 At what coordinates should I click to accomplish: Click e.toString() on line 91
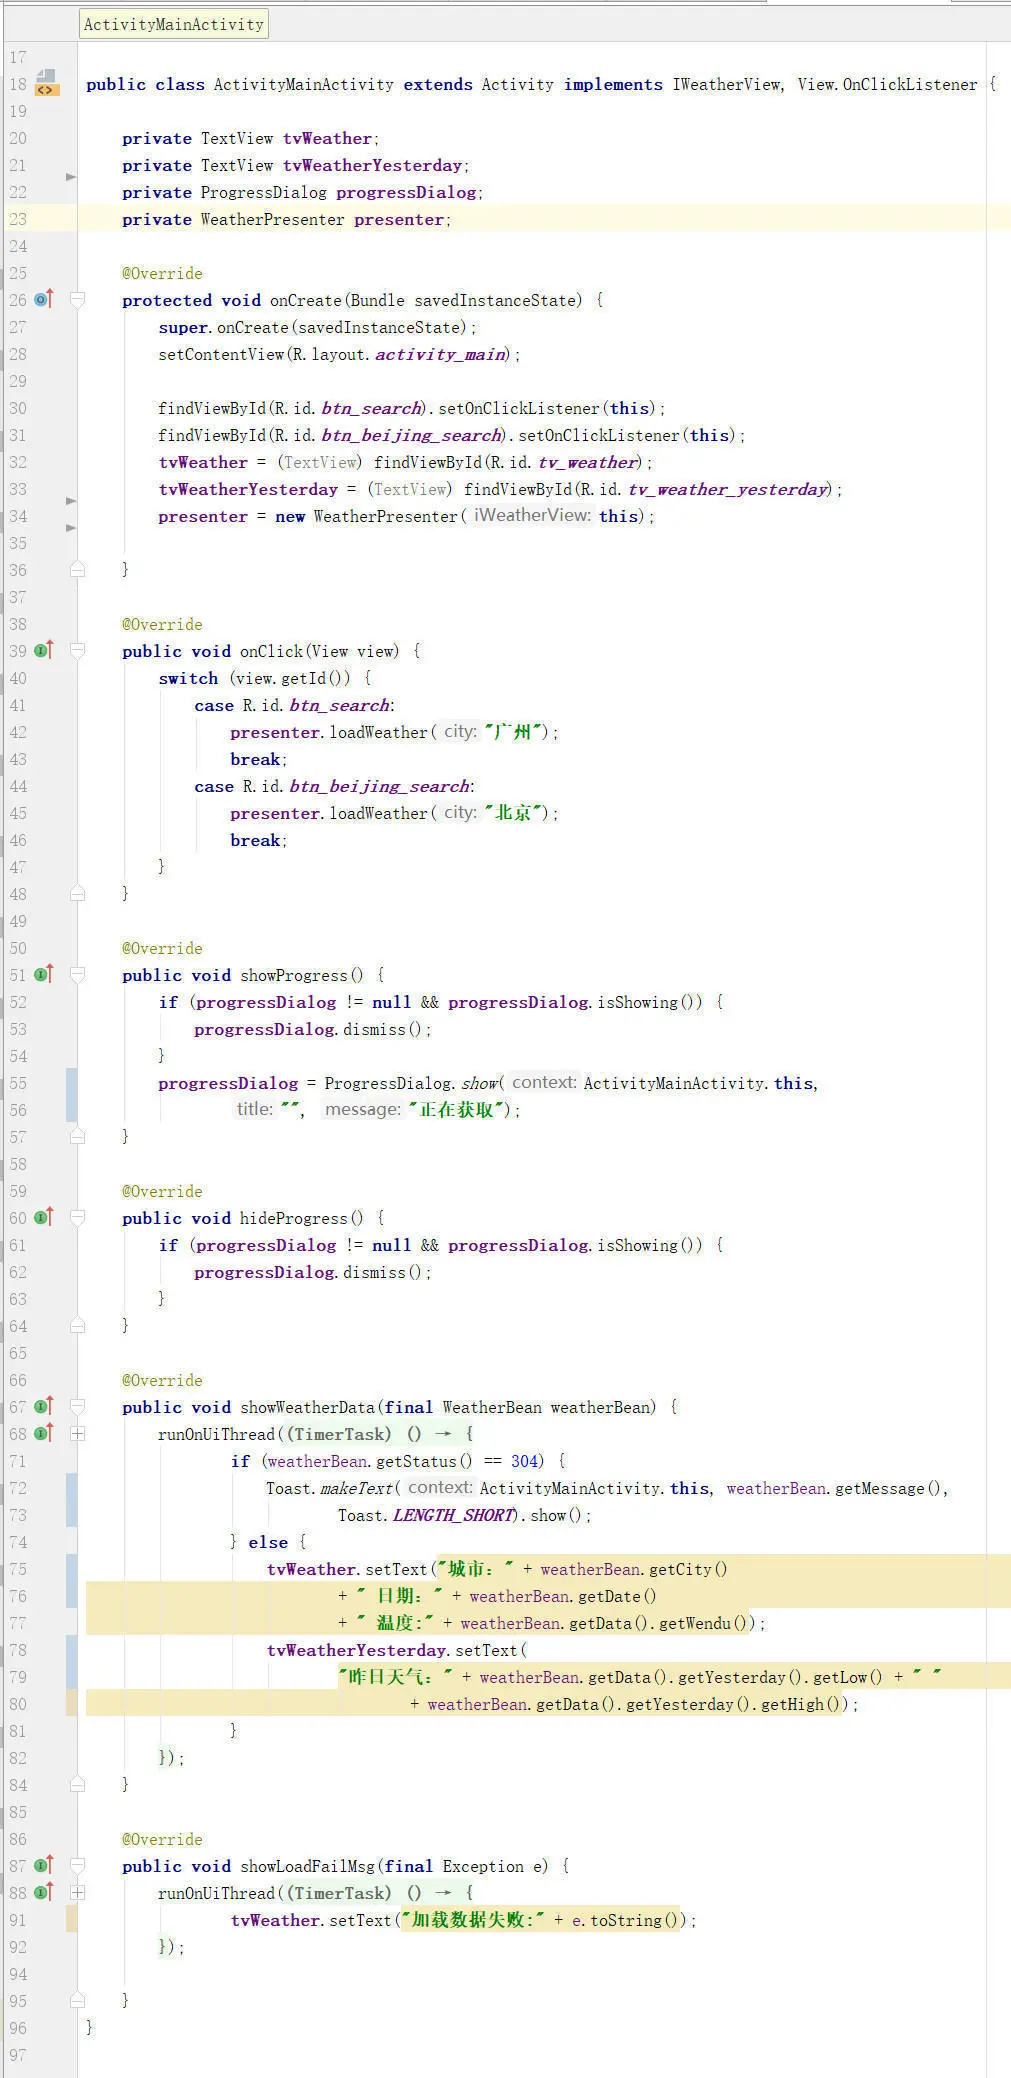[626, 1920]
